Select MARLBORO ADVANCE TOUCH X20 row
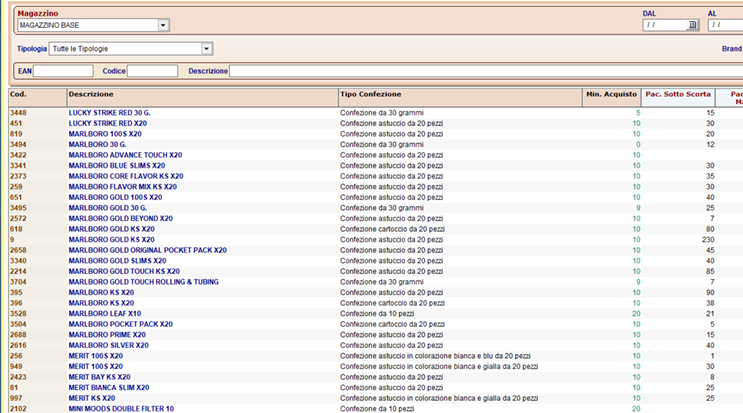Screen dimensions: 743x413 point(376,155)
